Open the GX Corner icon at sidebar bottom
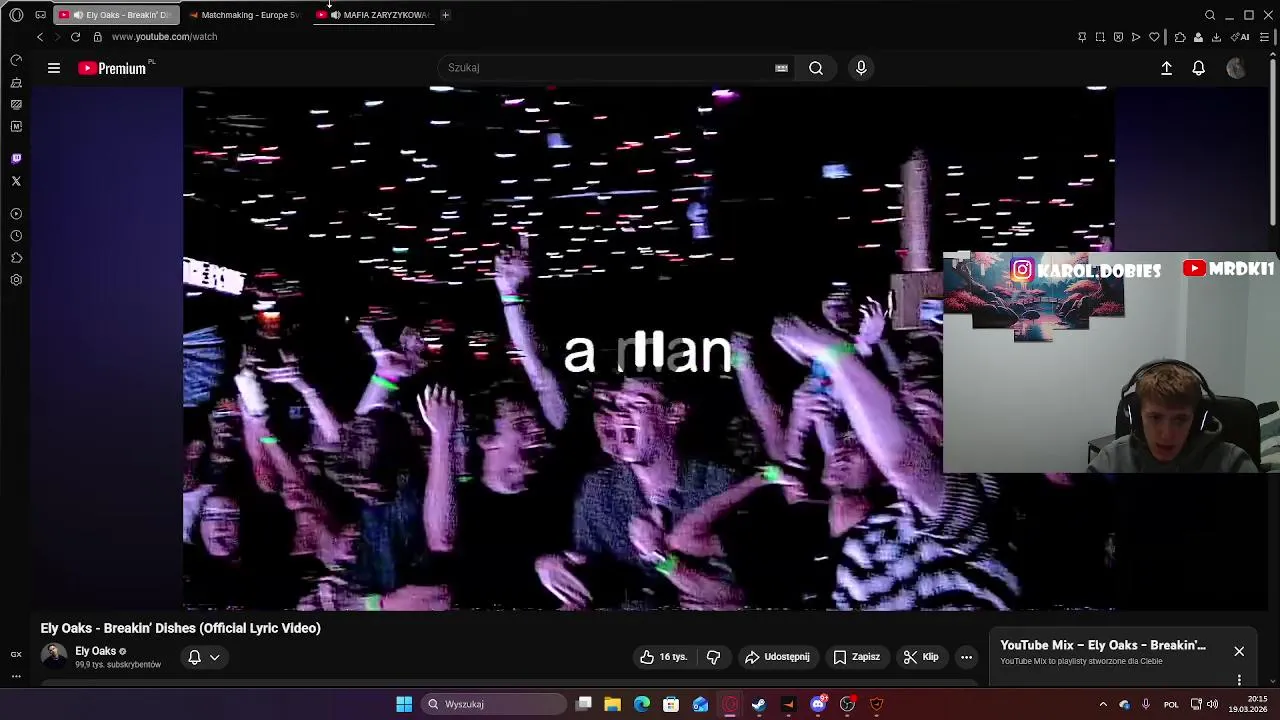1280x720 pixels. pos(16,654)
